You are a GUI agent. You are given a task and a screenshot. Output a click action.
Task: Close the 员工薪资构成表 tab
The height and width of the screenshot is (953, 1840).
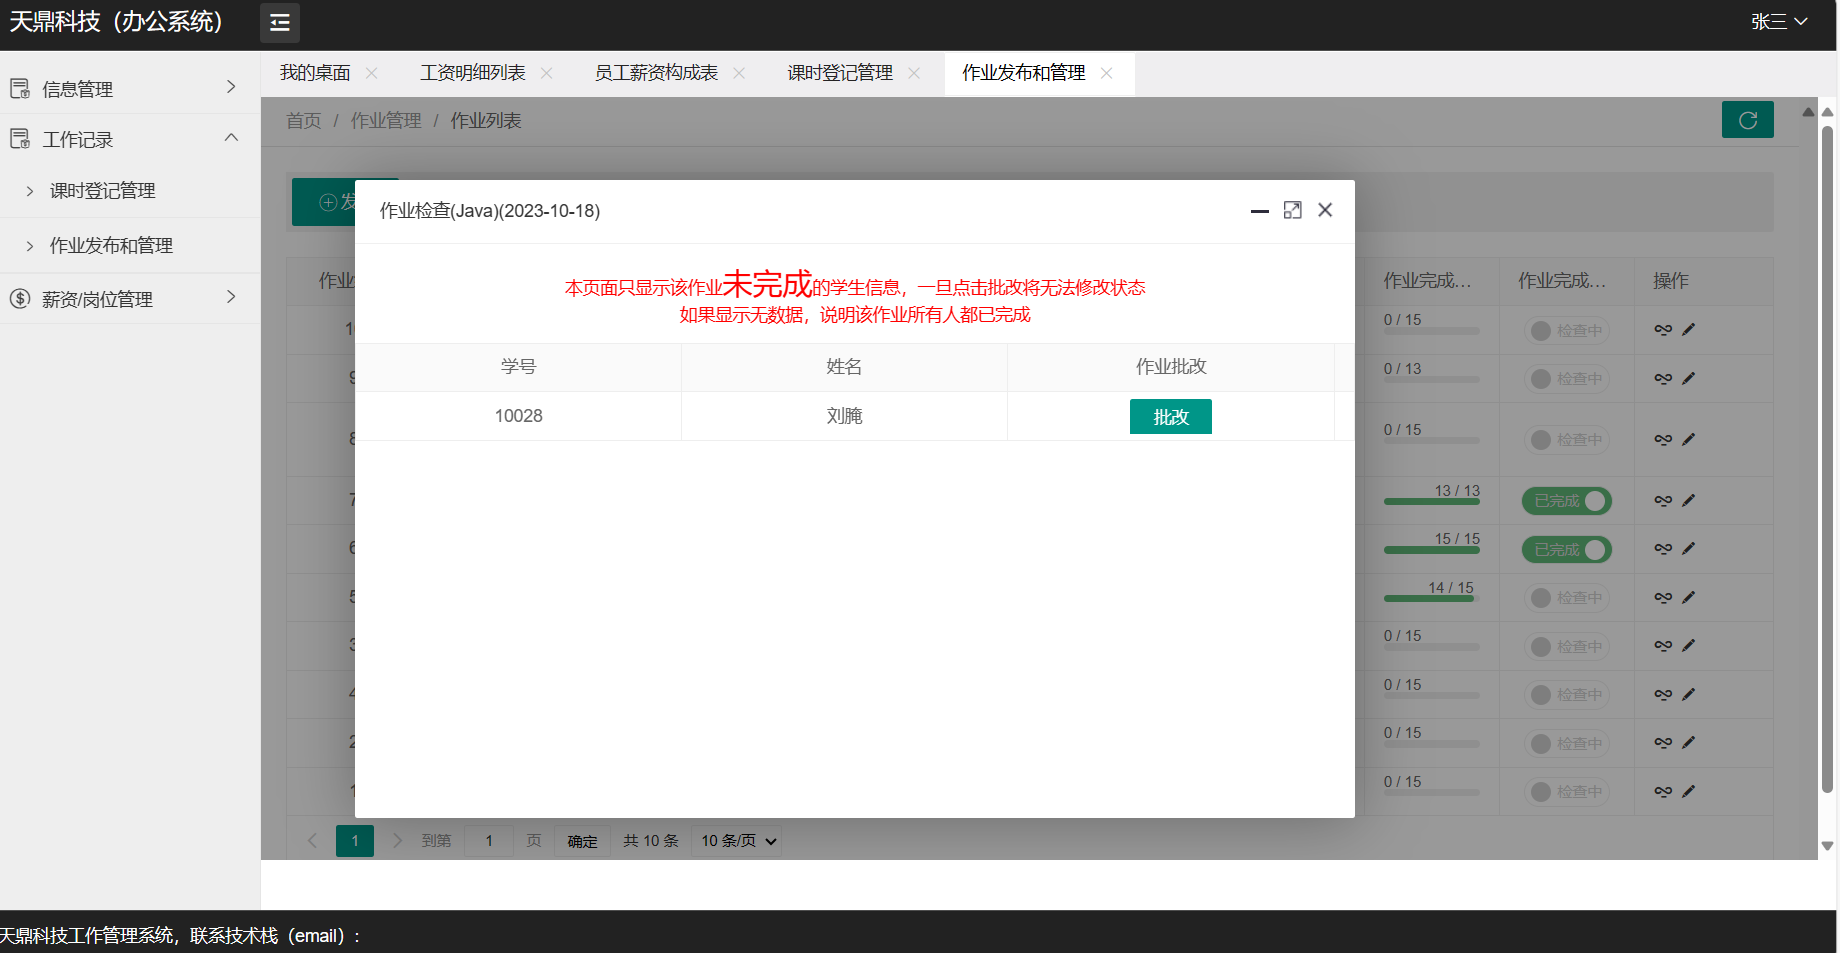pyautogui.click(x=739, y=73)
